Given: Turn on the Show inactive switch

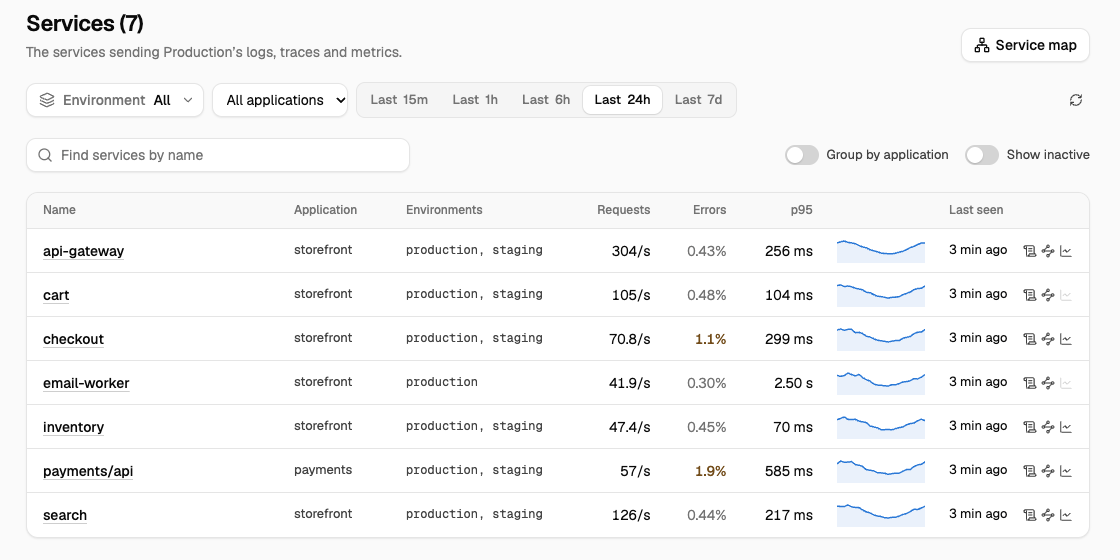Looking at the screenshot, I should tap(982, 155).
